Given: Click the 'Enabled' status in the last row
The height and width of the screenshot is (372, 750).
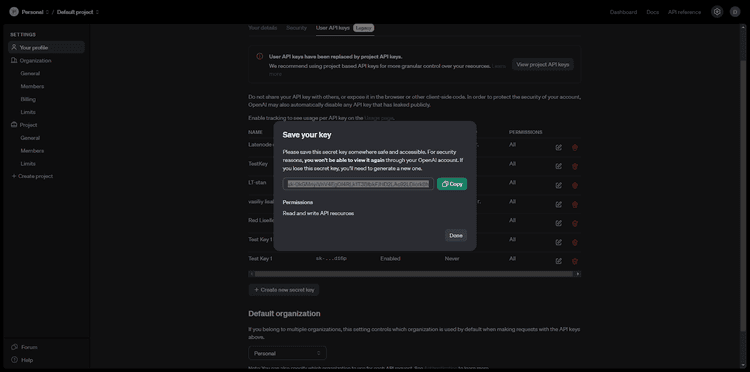Looking at the screenshot, I should pos(390,259).
